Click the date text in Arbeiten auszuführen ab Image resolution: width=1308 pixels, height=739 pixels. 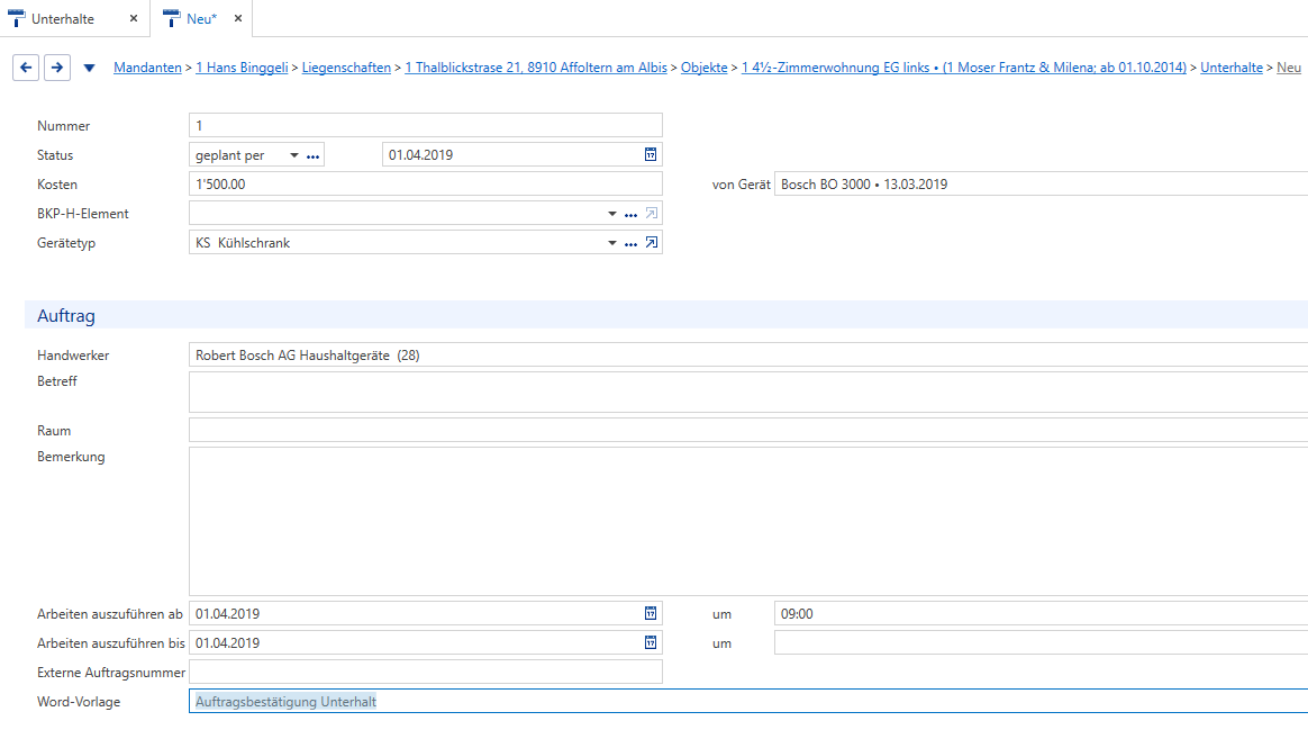tap(228, 614)
